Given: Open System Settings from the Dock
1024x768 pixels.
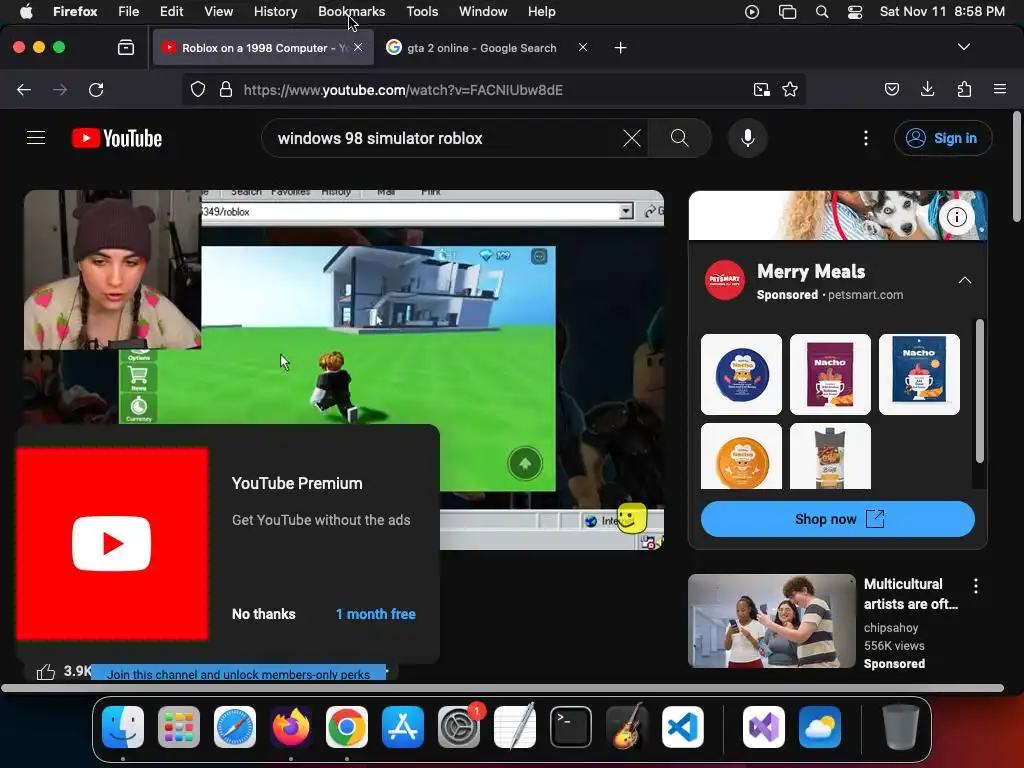Looking at the screenshot, I should click(459, 727).
